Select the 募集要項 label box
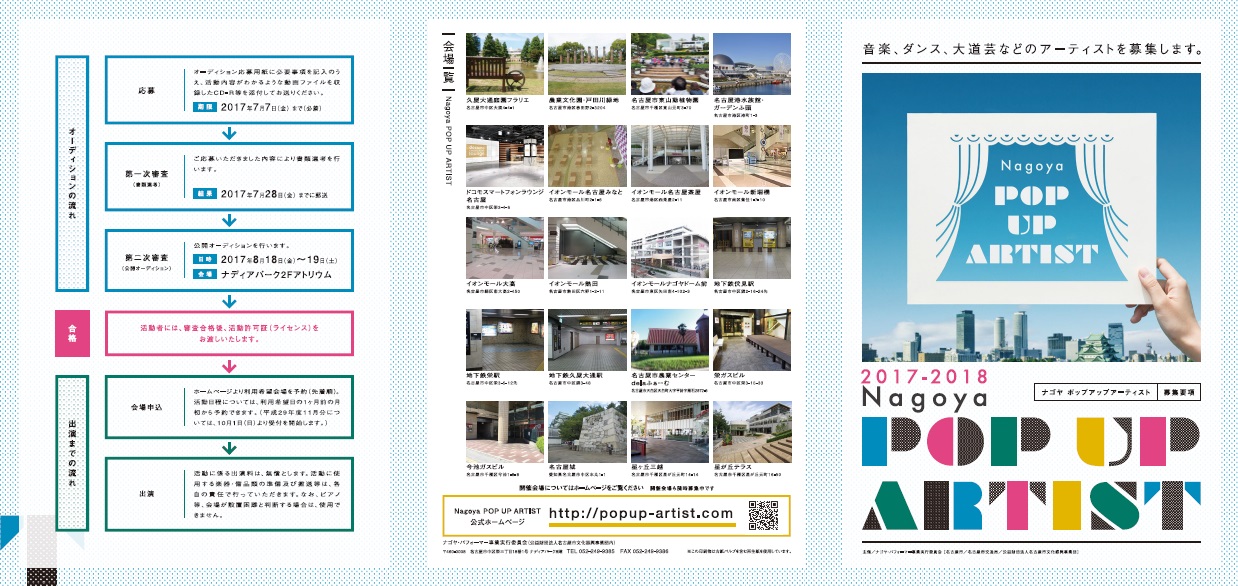This screenshot has width=1238, height=586. coord(1178,393)
